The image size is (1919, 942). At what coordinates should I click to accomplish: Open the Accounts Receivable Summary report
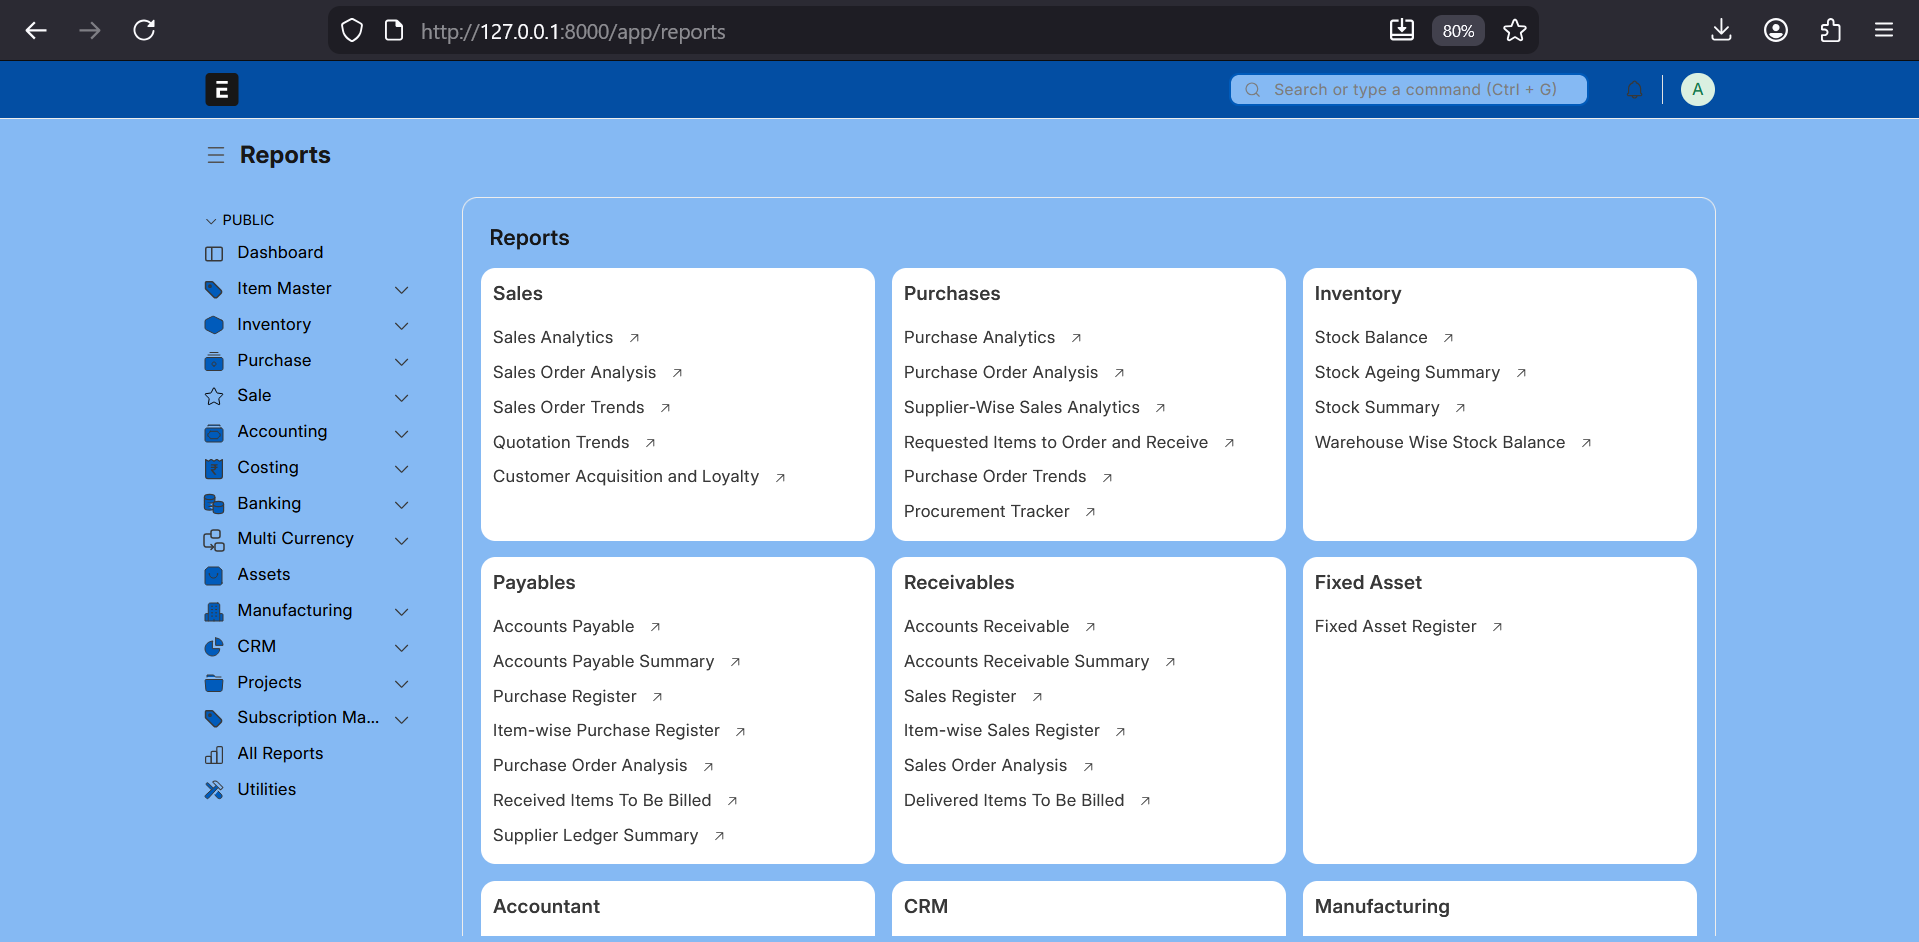pyautogui.click(x=1026, y=662)
